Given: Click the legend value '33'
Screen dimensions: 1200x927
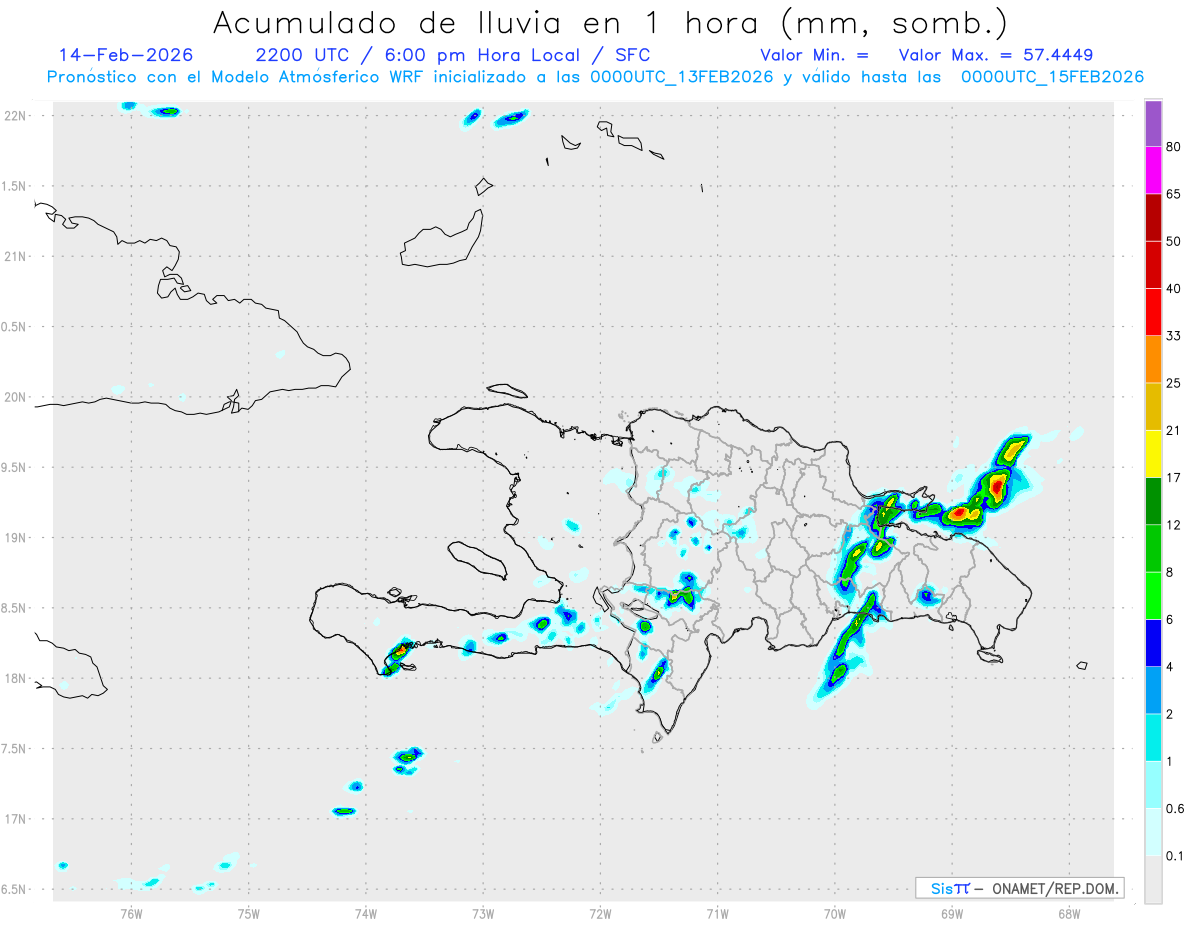Looking at the screenshot, I should point(1173,336).
